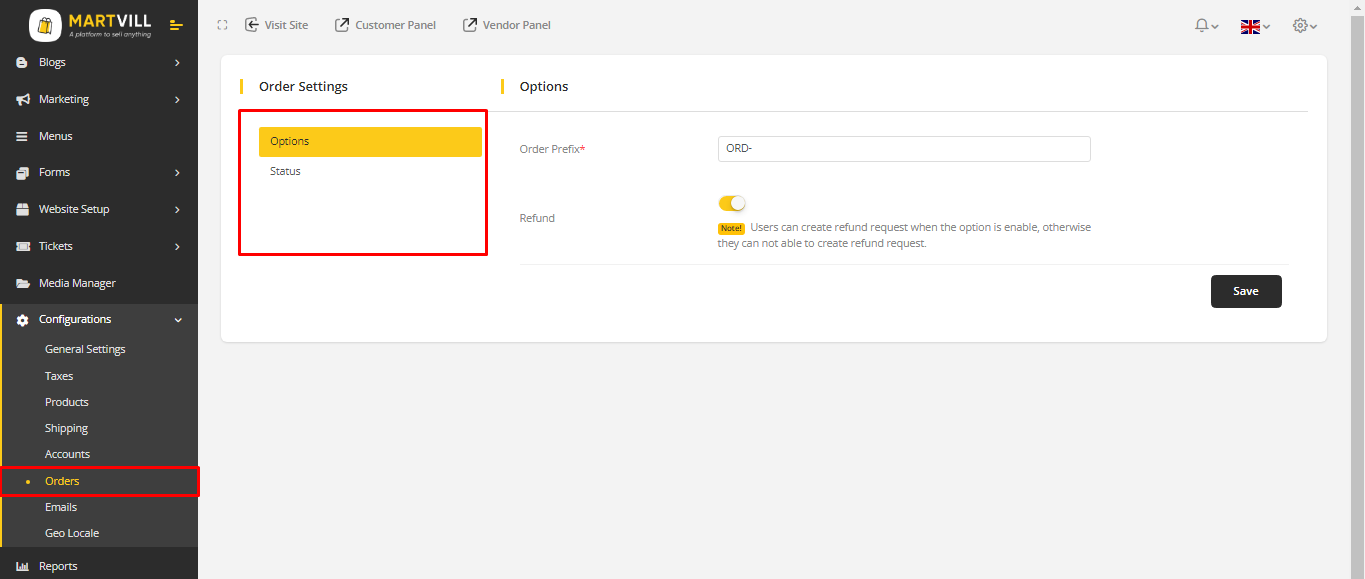Open the Vendor Panel link
Image resolution: width=1365 pixels, height=579 pixels.
tap(506, 25)
